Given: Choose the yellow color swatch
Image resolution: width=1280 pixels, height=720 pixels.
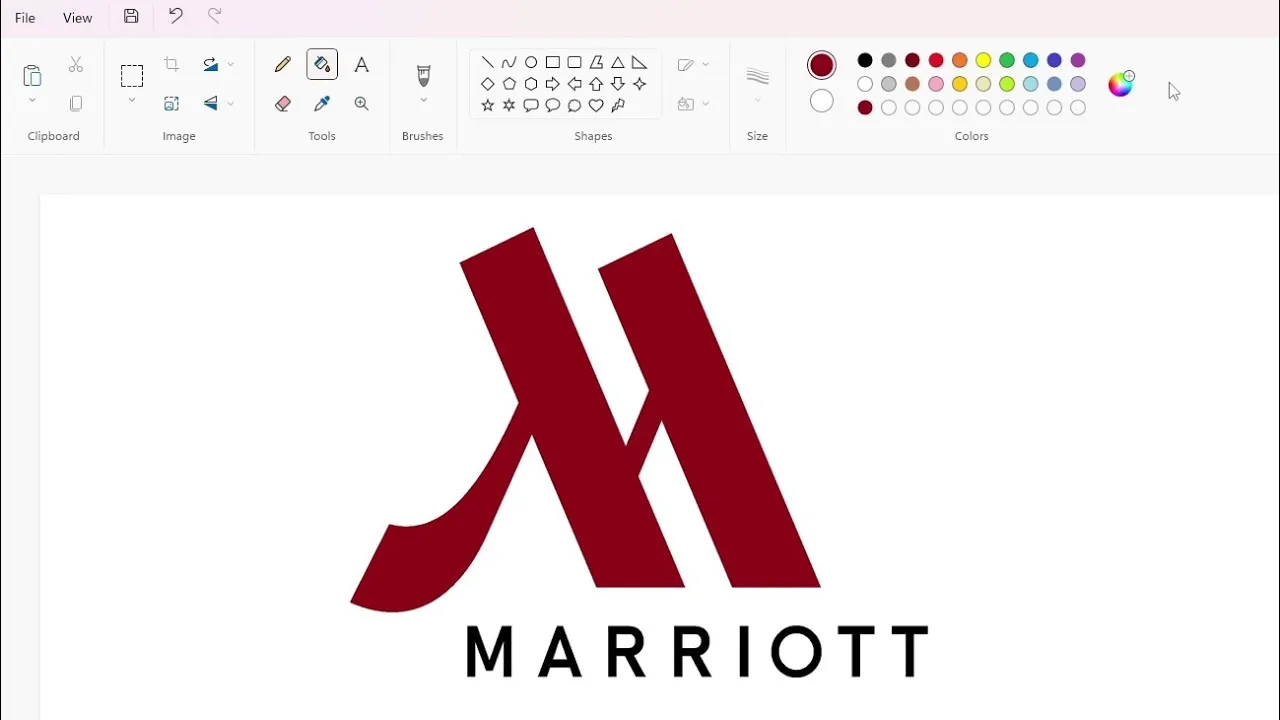Looking at the screenshot, I should click(x=983, y=61).
